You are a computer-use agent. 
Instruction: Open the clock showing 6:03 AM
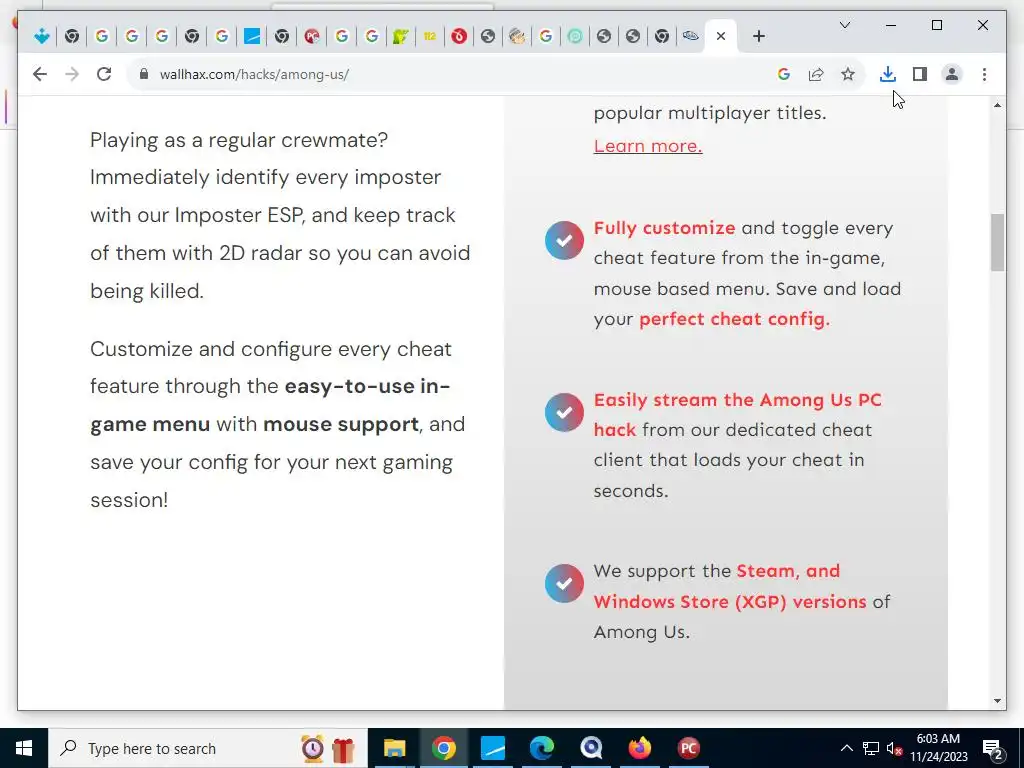pos(938,748)
